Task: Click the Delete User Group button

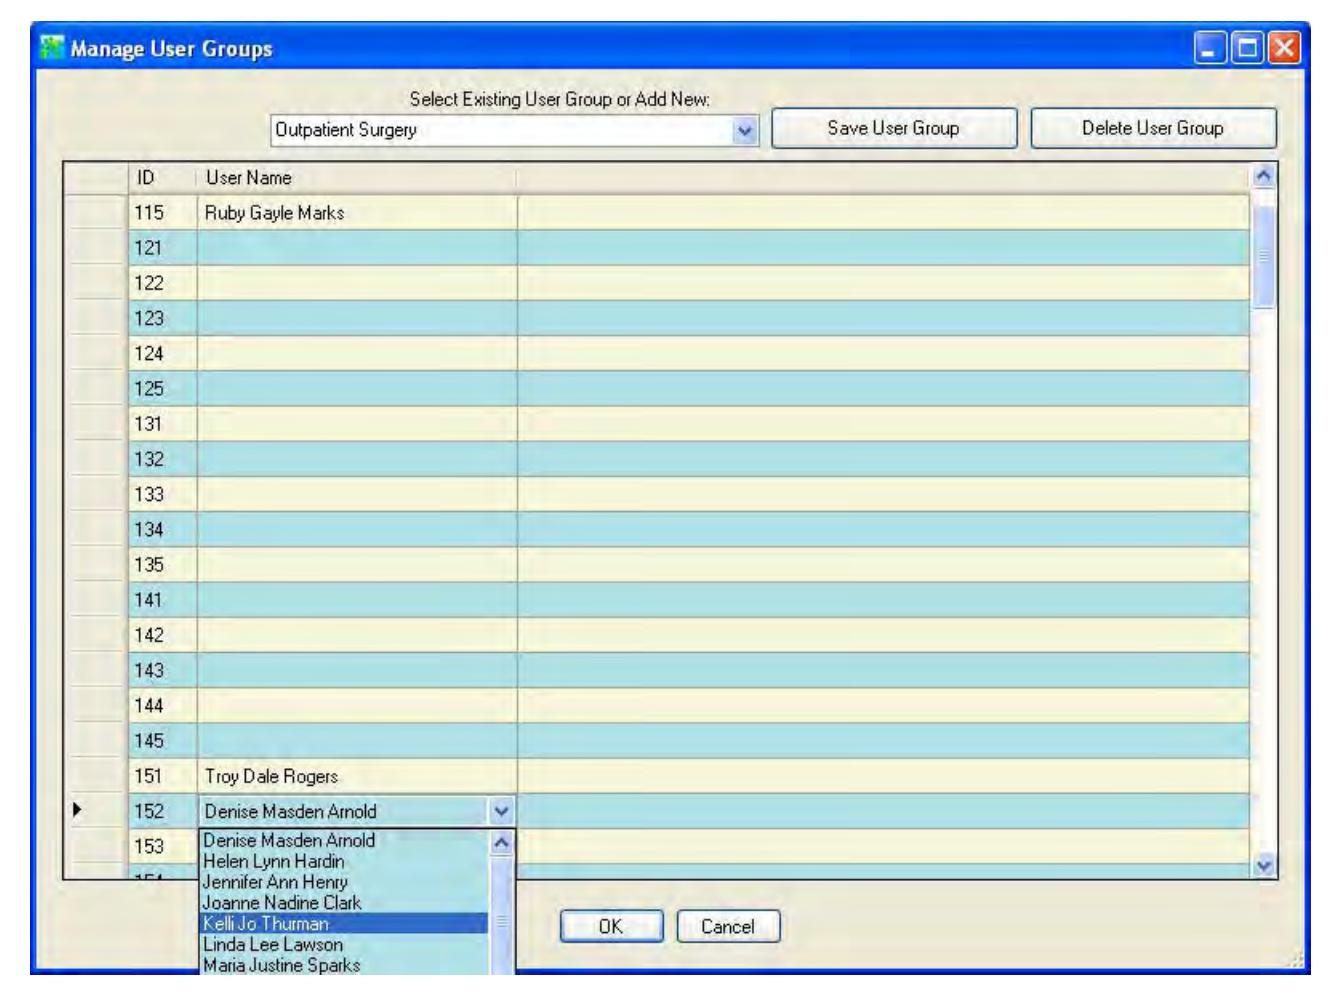Action: (x=1153, y=128)
